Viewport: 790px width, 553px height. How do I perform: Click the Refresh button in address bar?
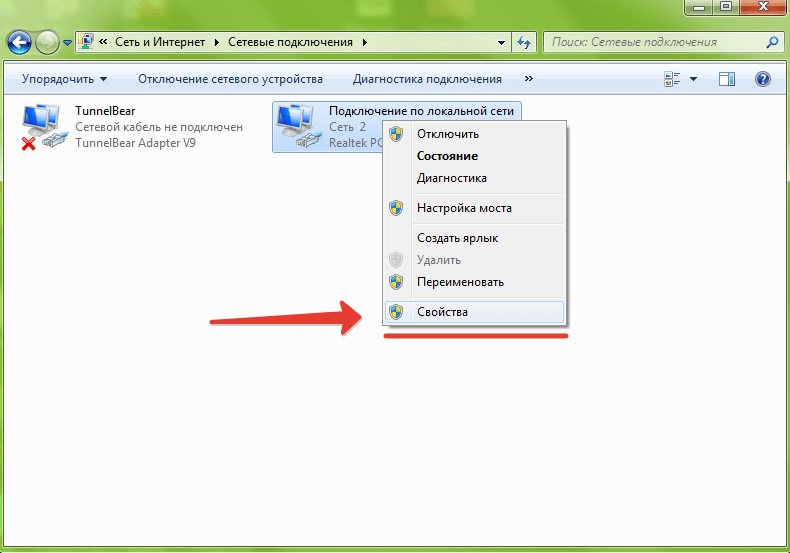pos(524,42)
